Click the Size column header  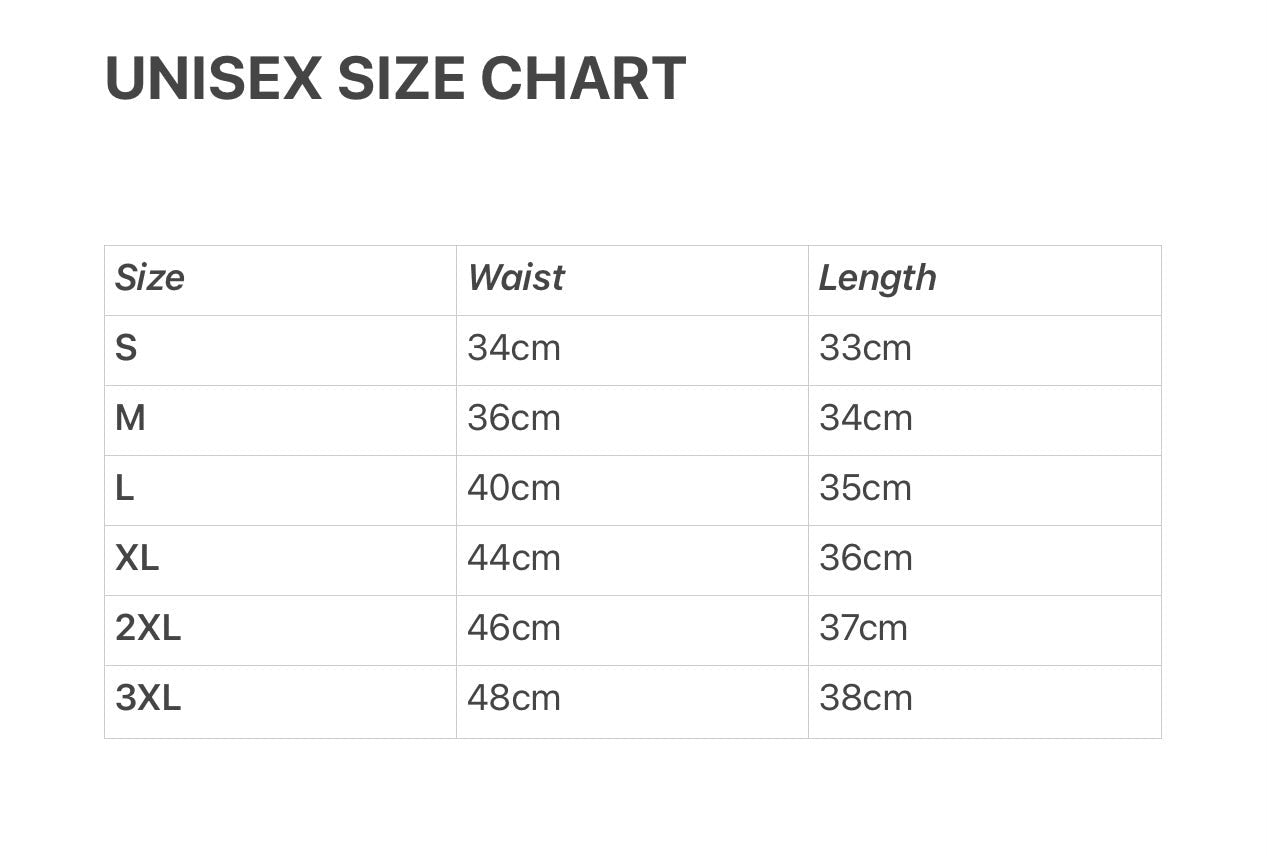coord(150,278)
